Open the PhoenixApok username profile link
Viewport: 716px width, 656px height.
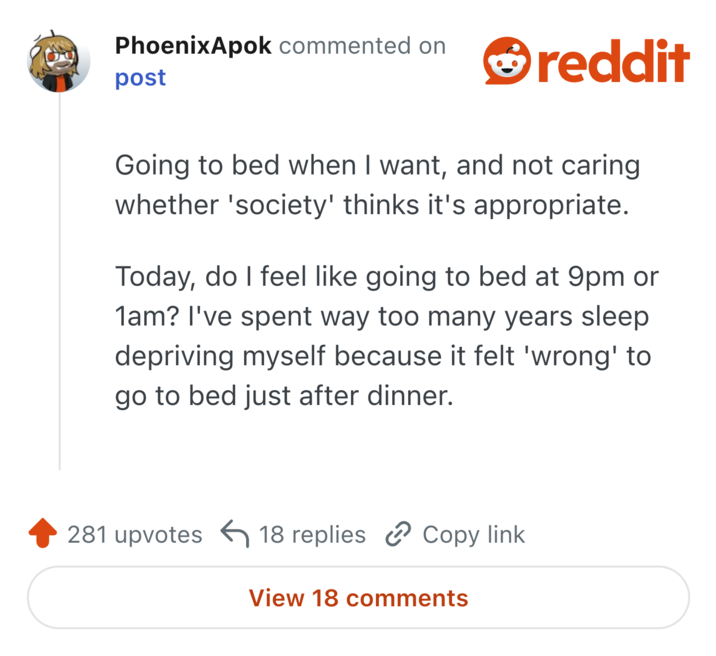pyautogui.click(x=193, y=46)
